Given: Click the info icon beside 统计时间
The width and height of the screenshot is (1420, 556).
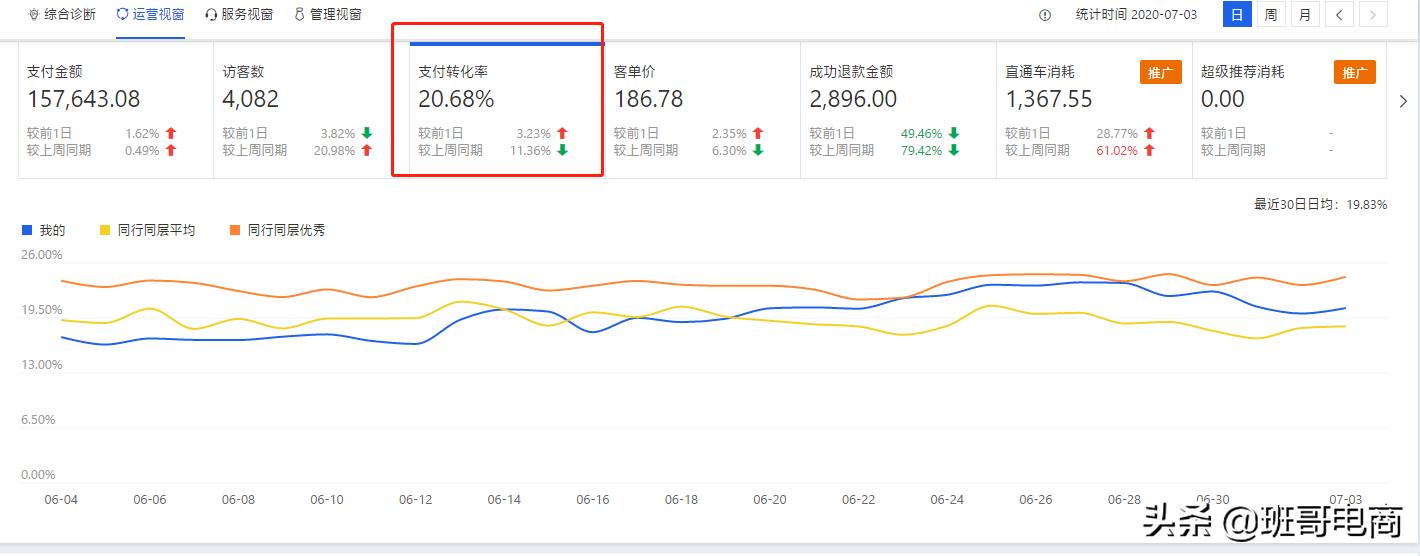Looking at the screenshot, I should (1045, 15).
